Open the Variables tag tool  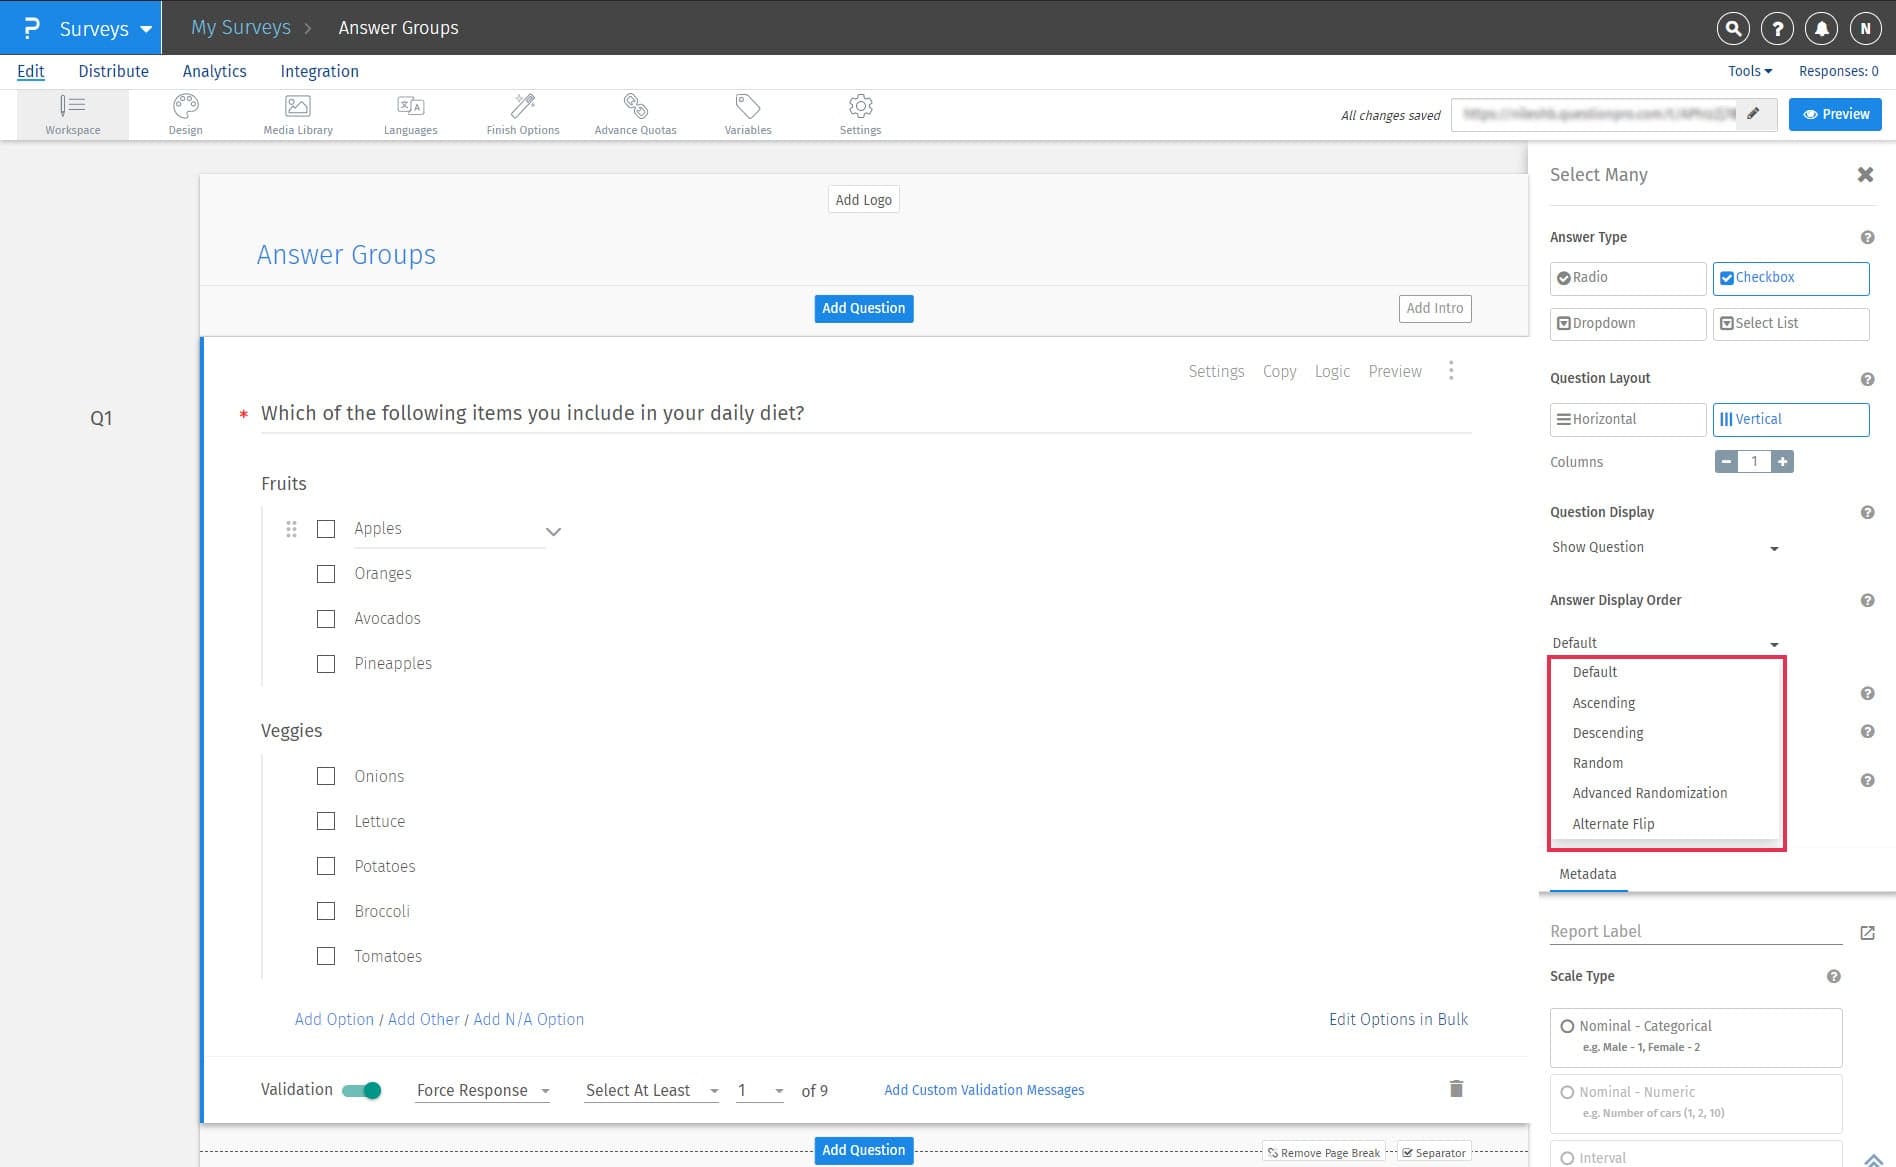click(748, 114)
